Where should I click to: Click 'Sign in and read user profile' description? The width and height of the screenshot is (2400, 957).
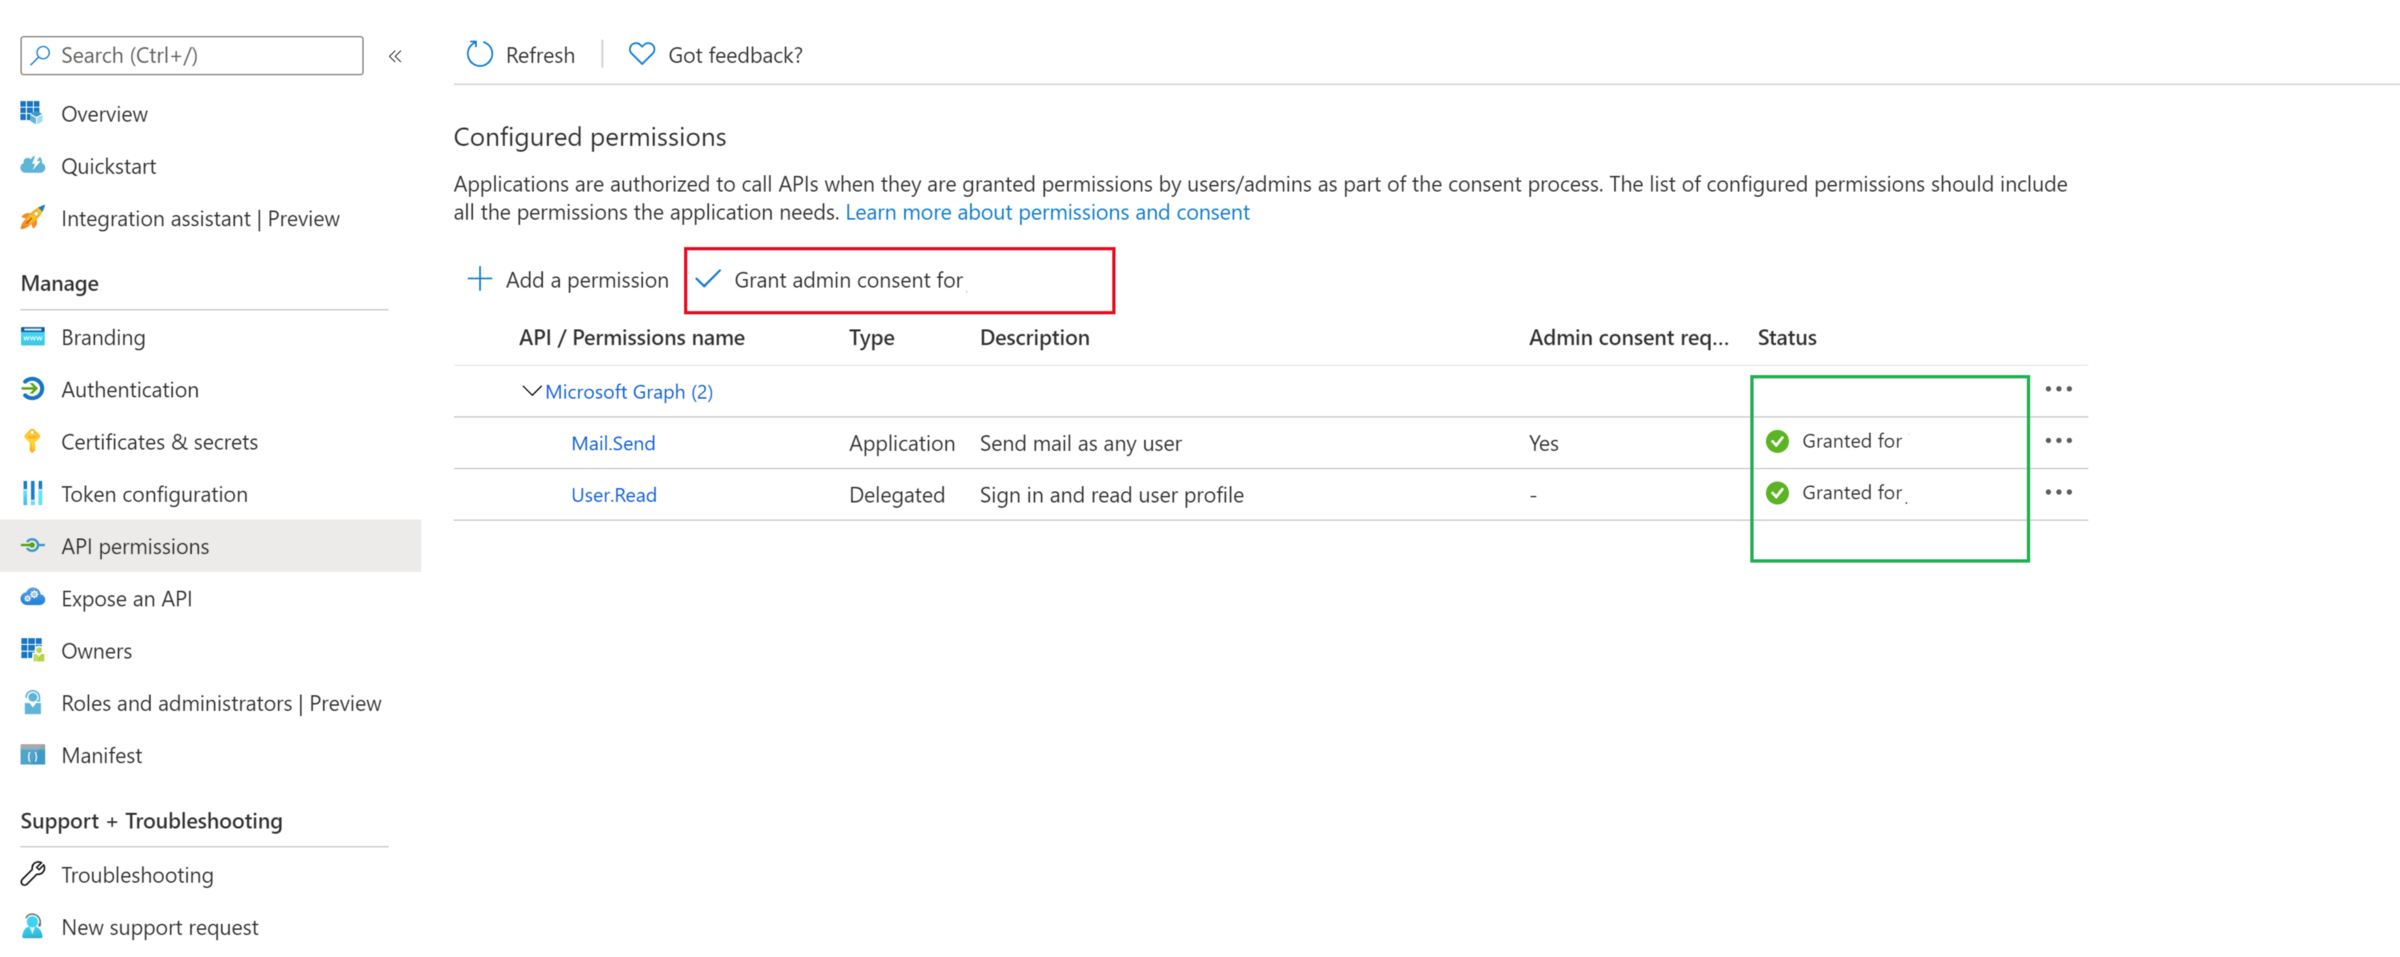tap(1111, 495)
